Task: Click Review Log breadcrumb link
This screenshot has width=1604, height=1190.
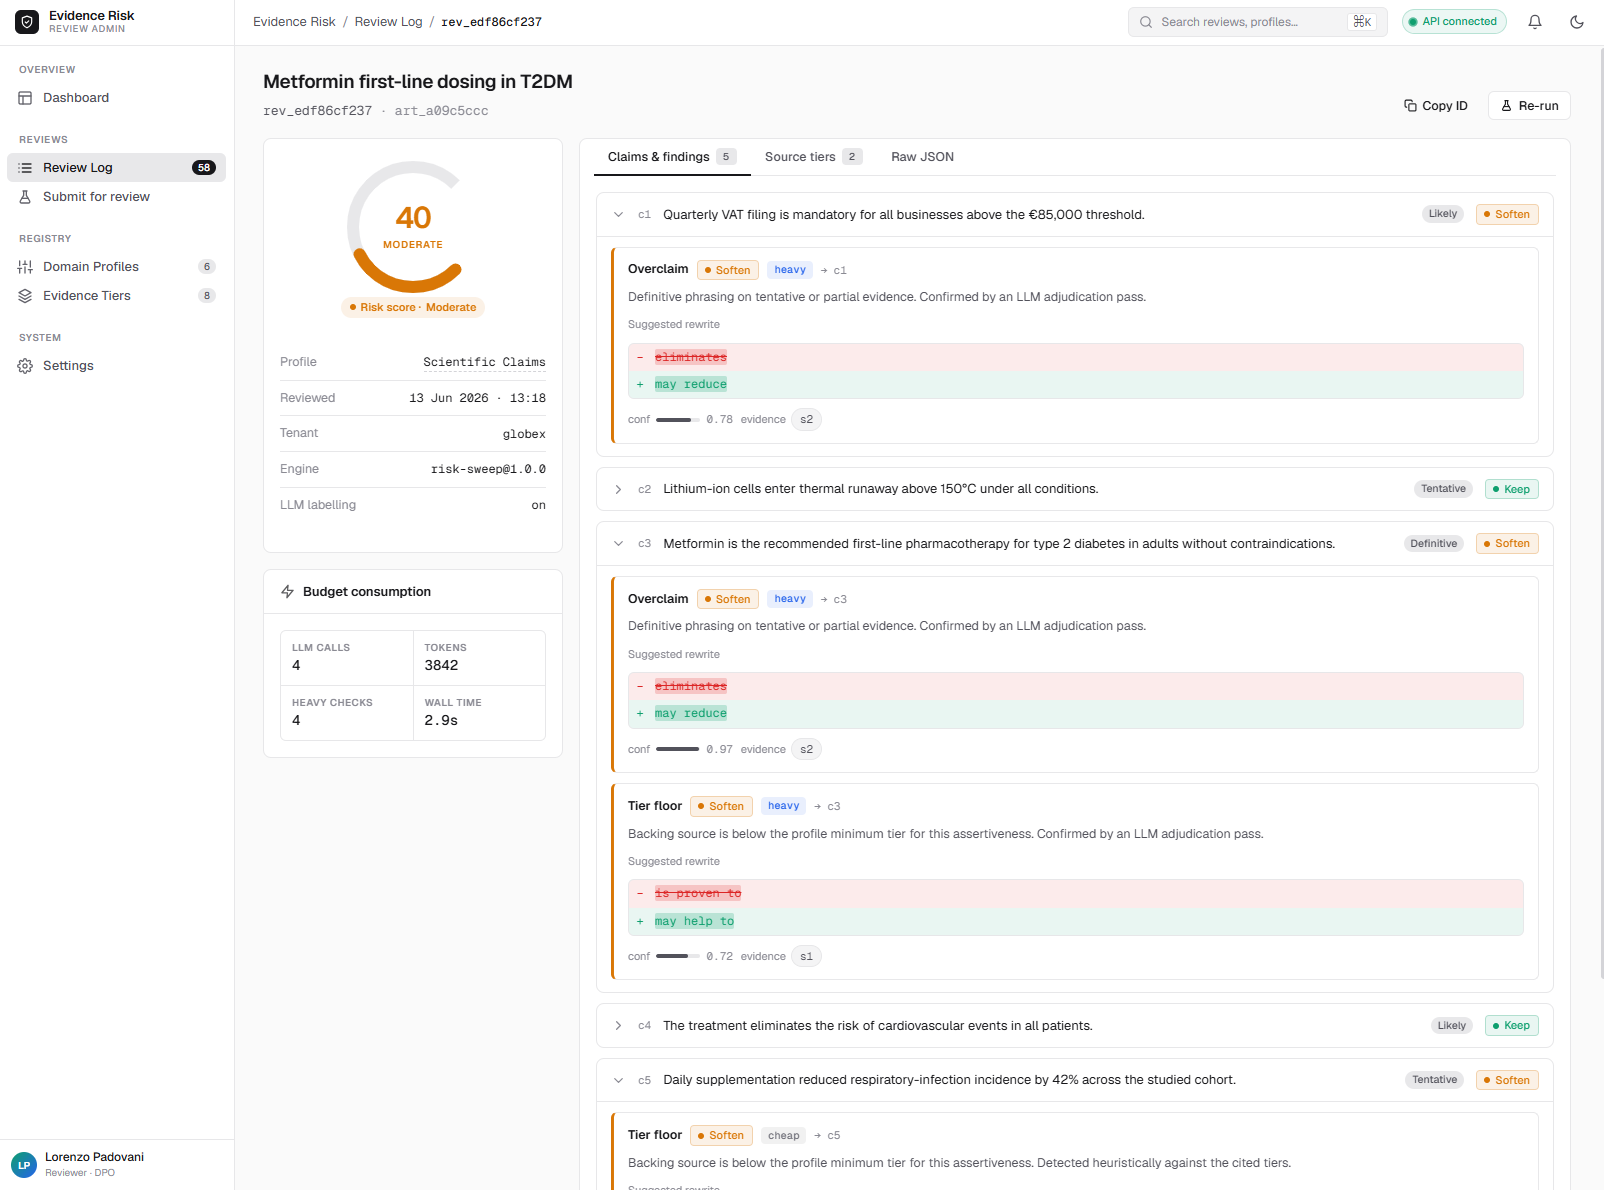Action: 388,22
